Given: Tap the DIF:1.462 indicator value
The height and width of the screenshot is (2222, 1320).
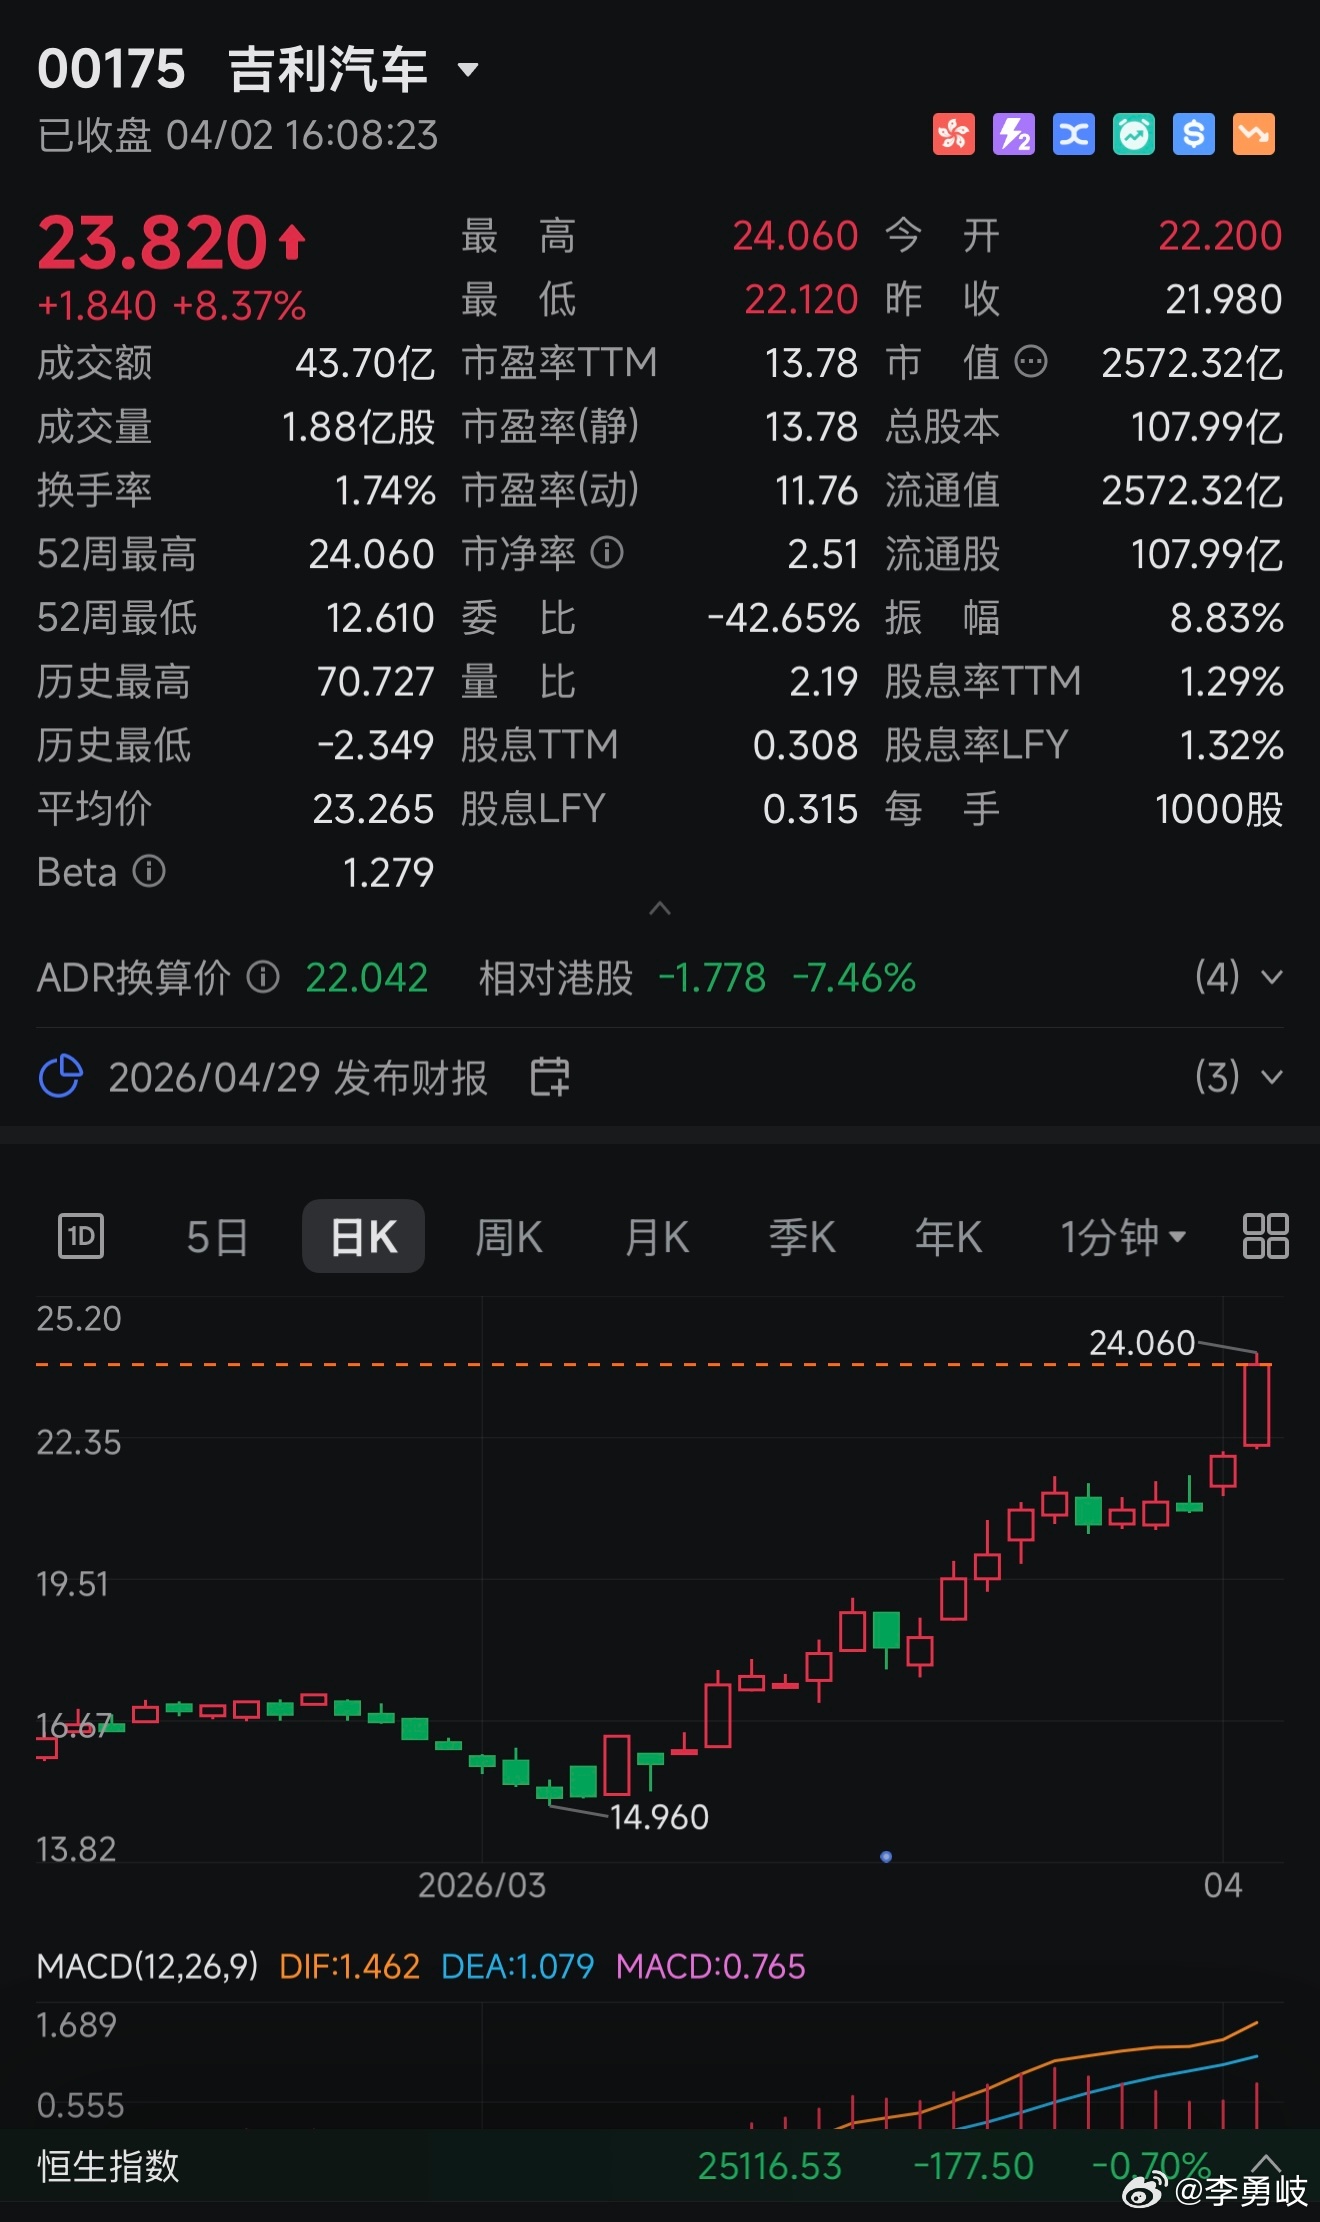Looking at the screenshot, I should coord(349,1967).
